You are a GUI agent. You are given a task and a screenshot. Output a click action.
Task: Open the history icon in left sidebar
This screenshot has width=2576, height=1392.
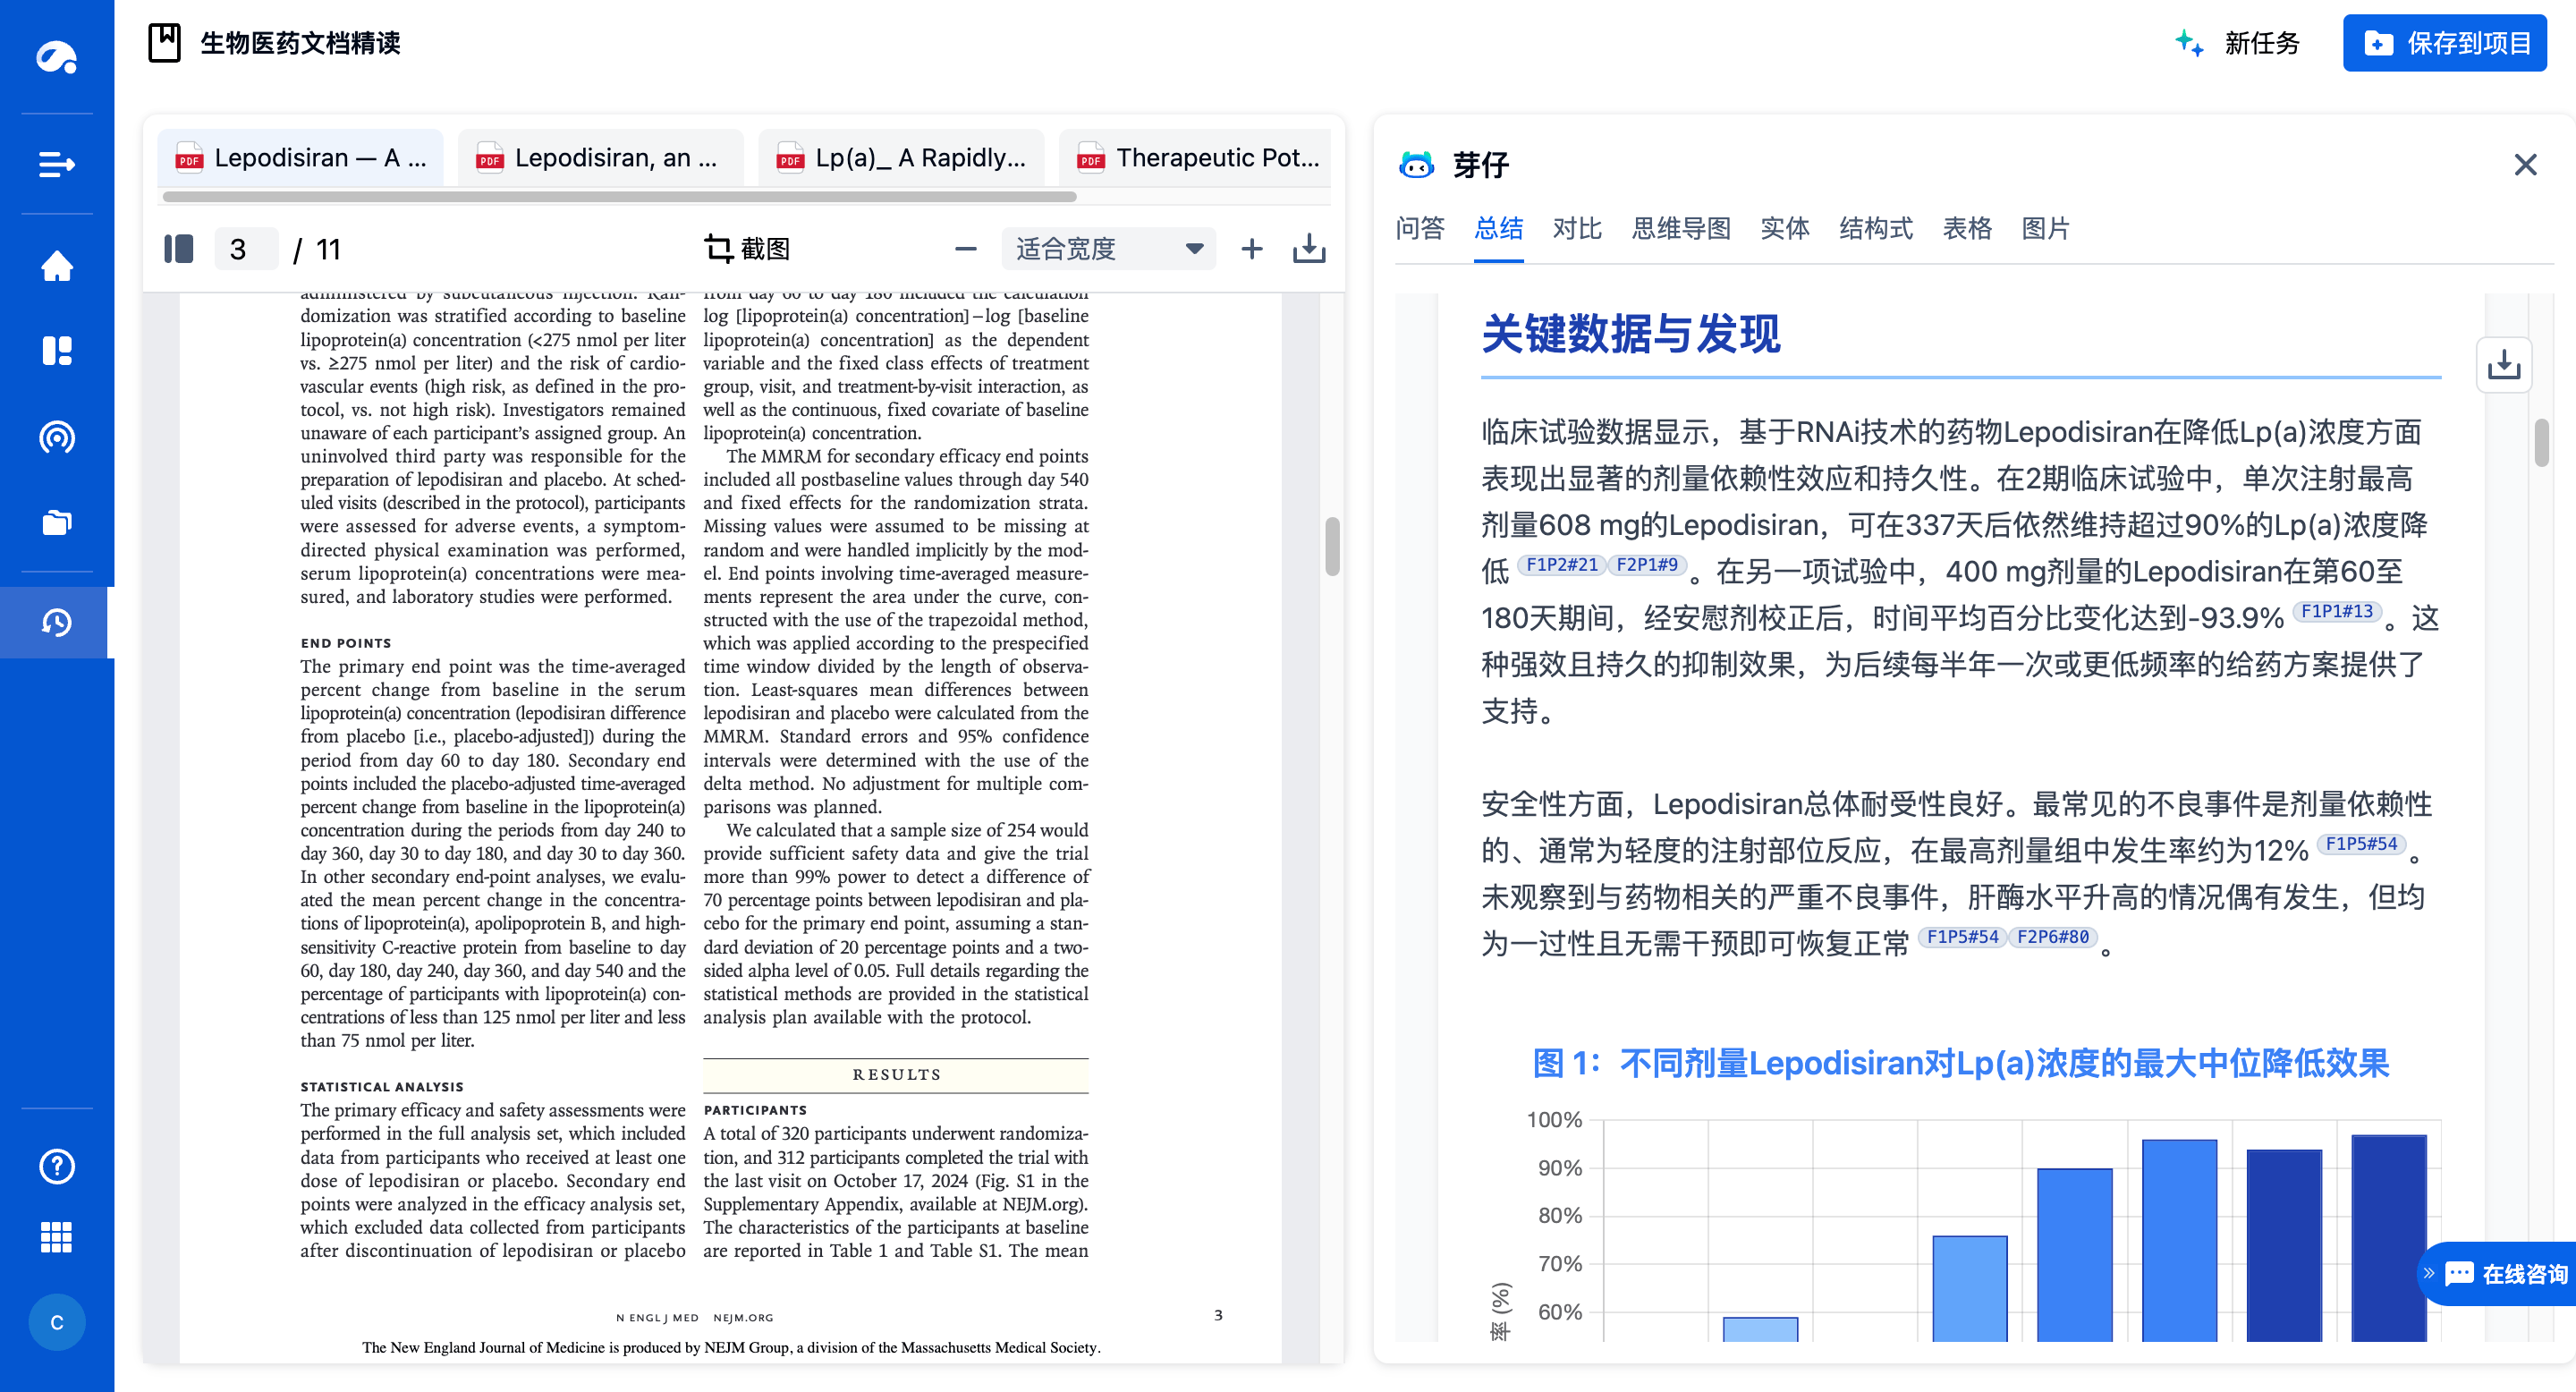[x=56, y=621]
